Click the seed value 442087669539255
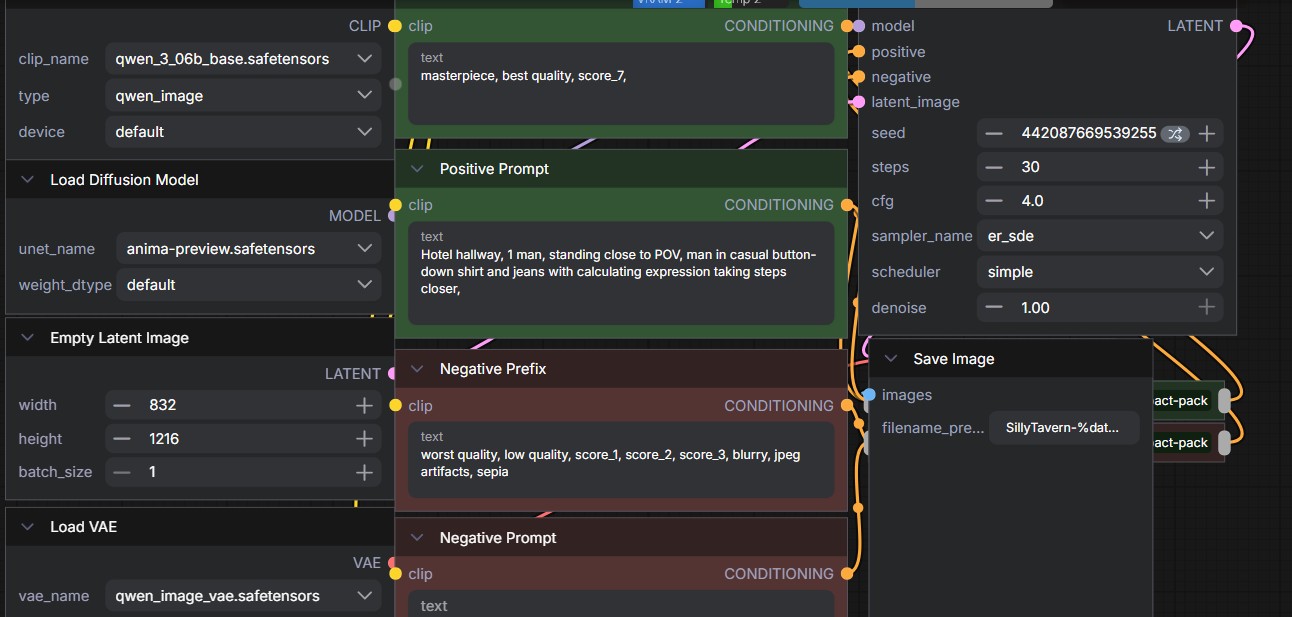 point(1088,133)
